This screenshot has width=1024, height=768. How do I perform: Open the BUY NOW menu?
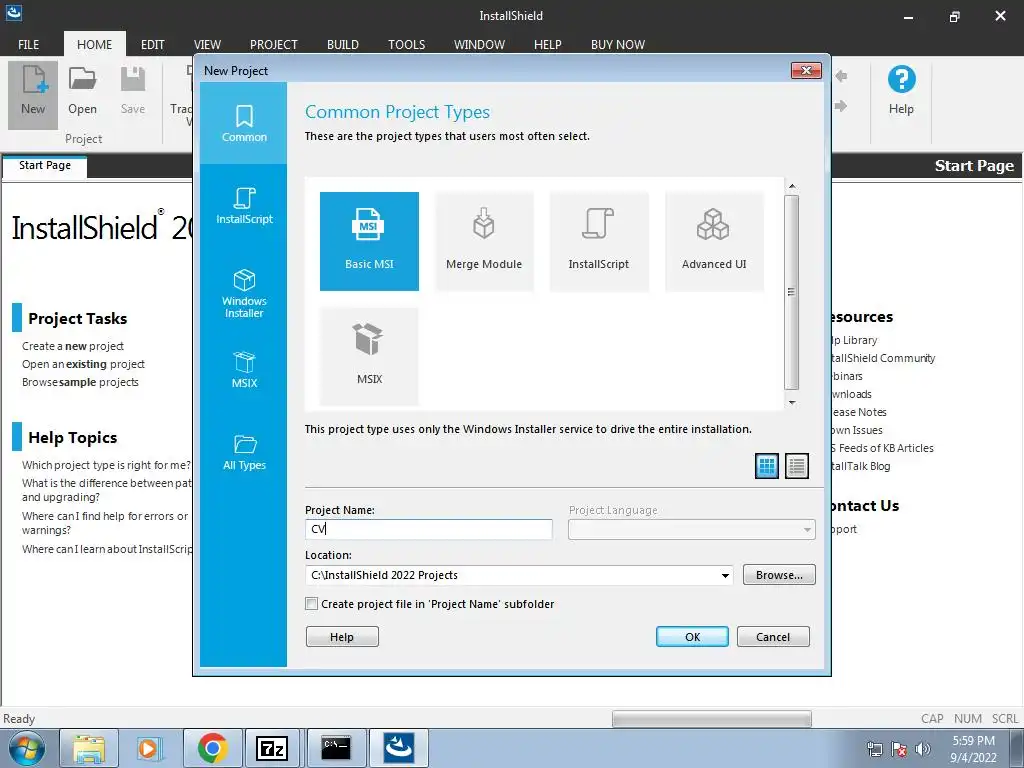pos(618,44)
